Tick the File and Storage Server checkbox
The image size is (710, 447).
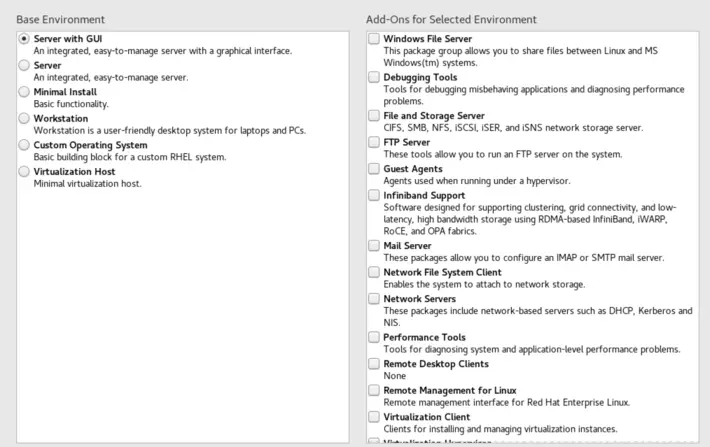pyautogui.click(x=373, y=116)
